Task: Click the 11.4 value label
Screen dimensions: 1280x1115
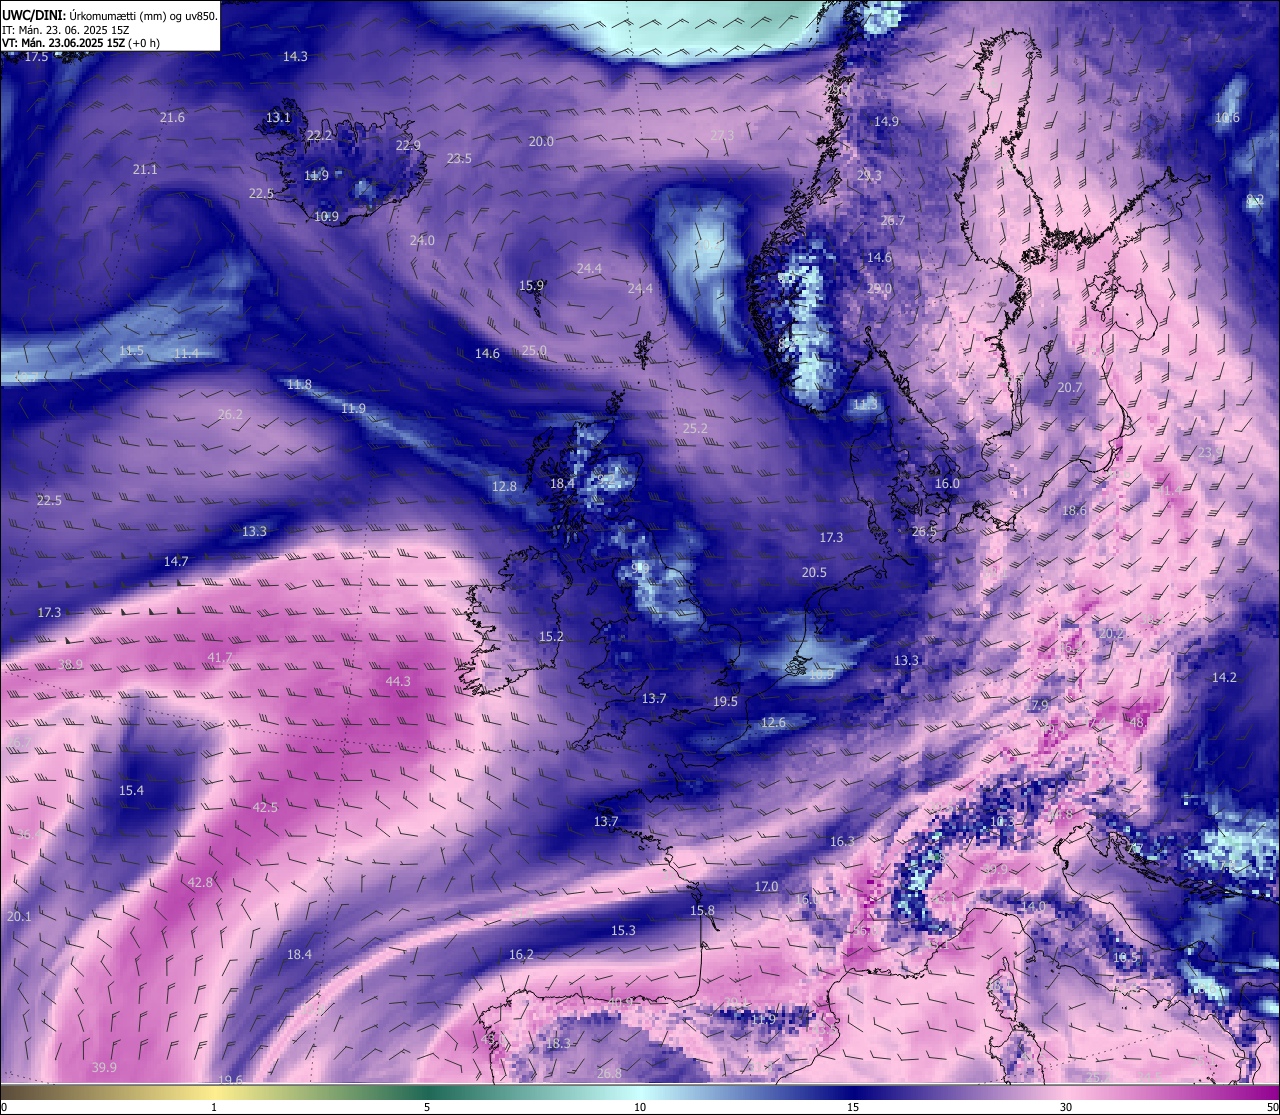Action: coord(186,353)
